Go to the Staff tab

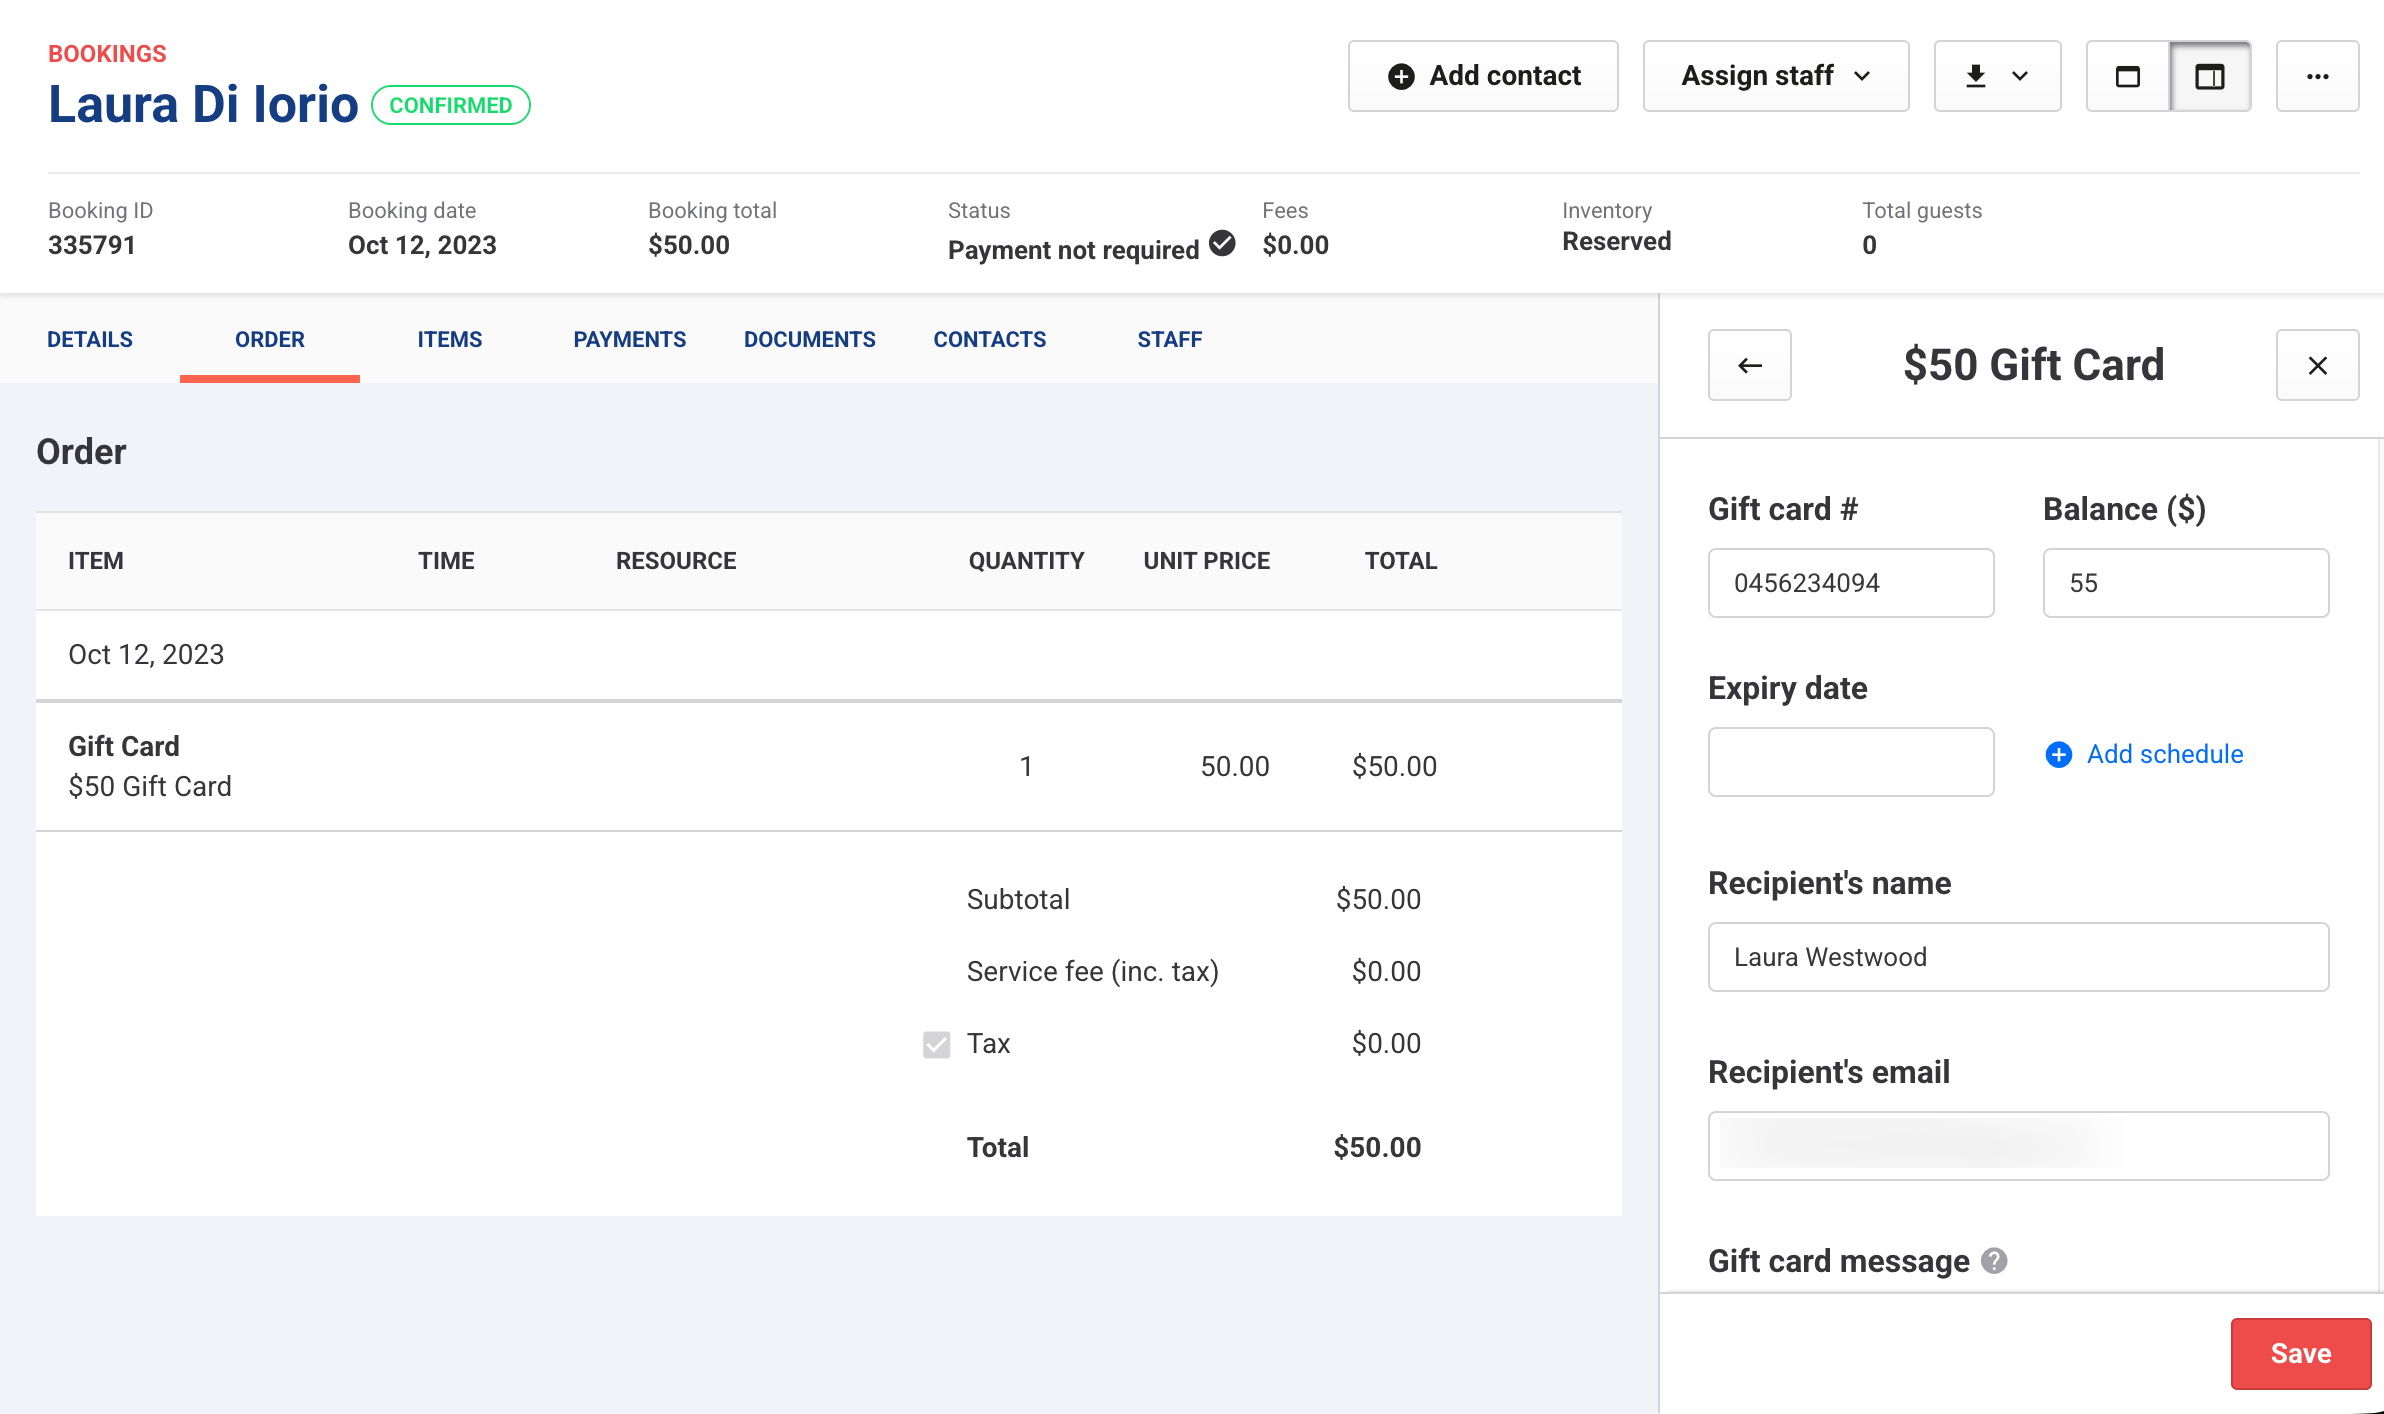point(1169,339)
